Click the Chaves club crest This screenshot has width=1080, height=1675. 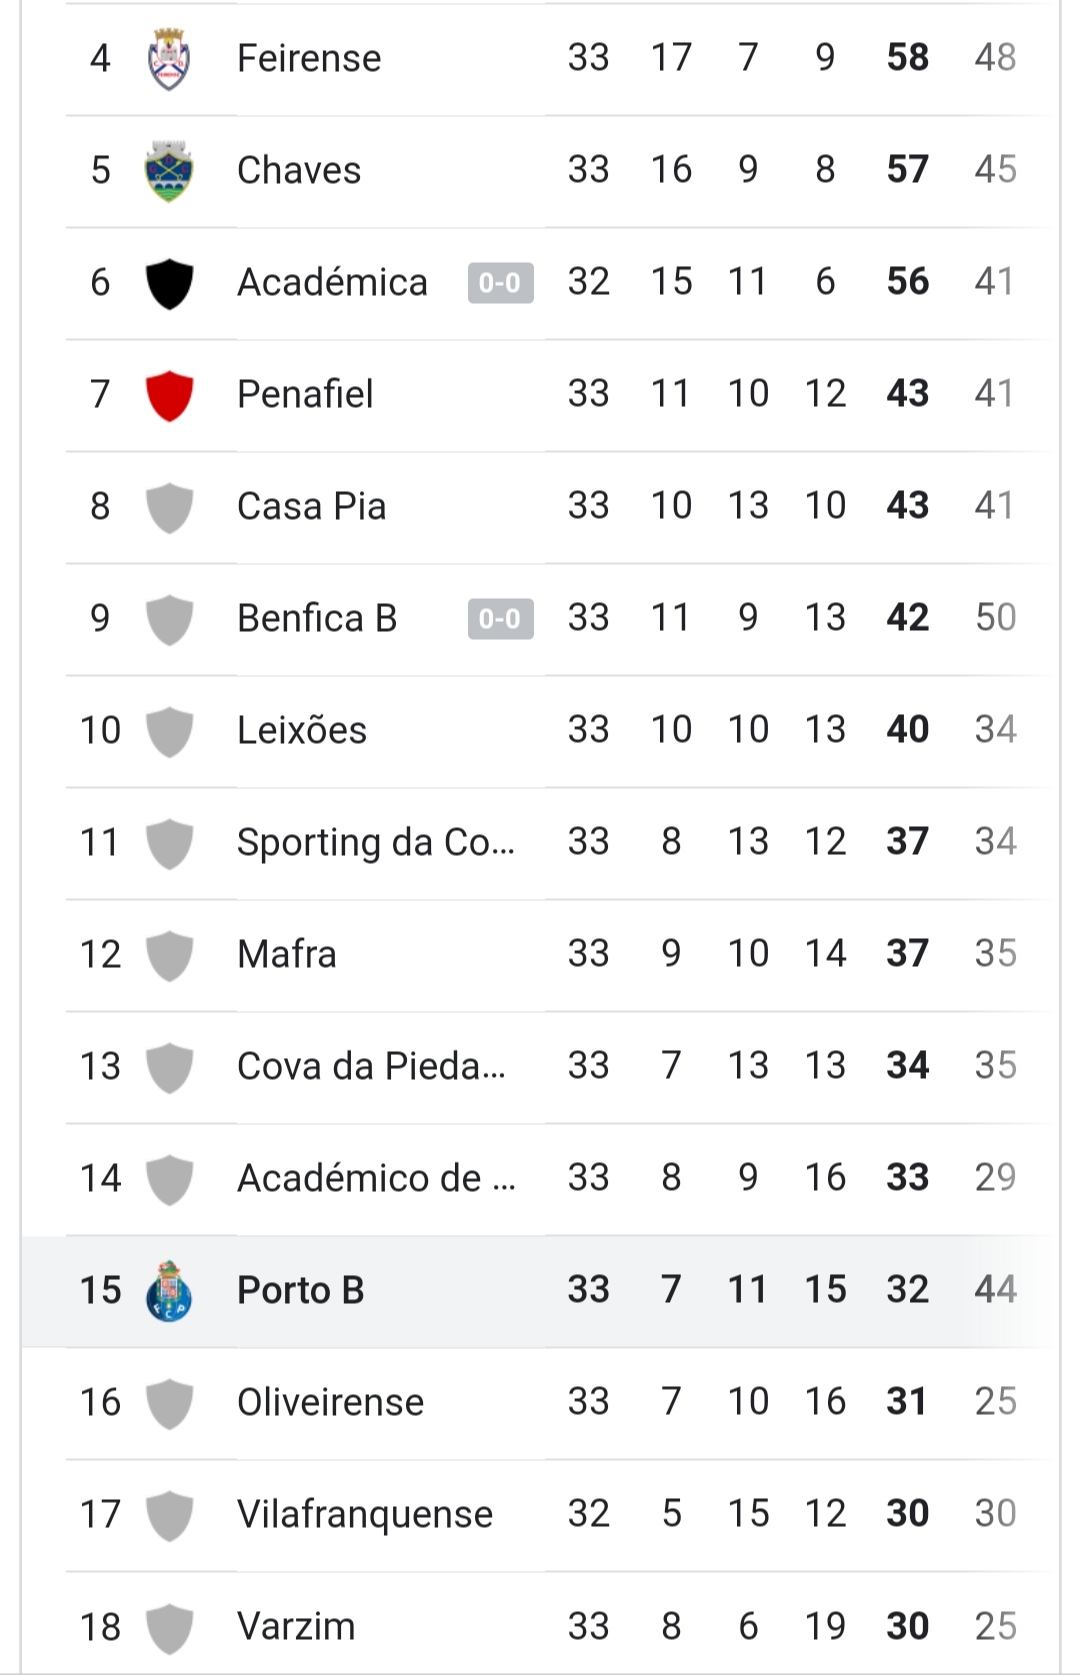pyautogui.click(x=169, y=170)
